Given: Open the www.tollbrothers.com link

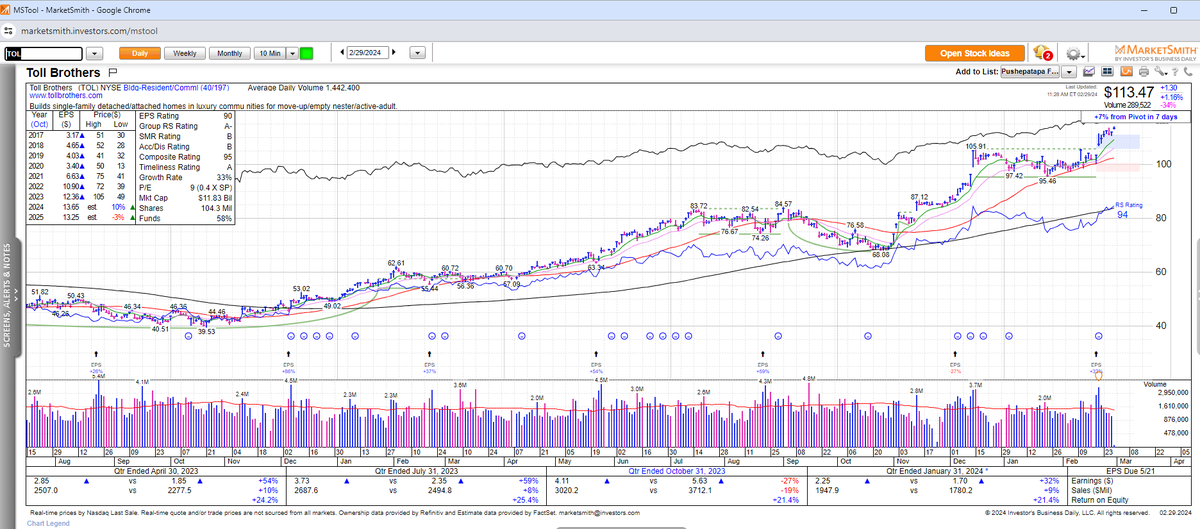Looking at the screenshot, I should click(x=64, y=96).
